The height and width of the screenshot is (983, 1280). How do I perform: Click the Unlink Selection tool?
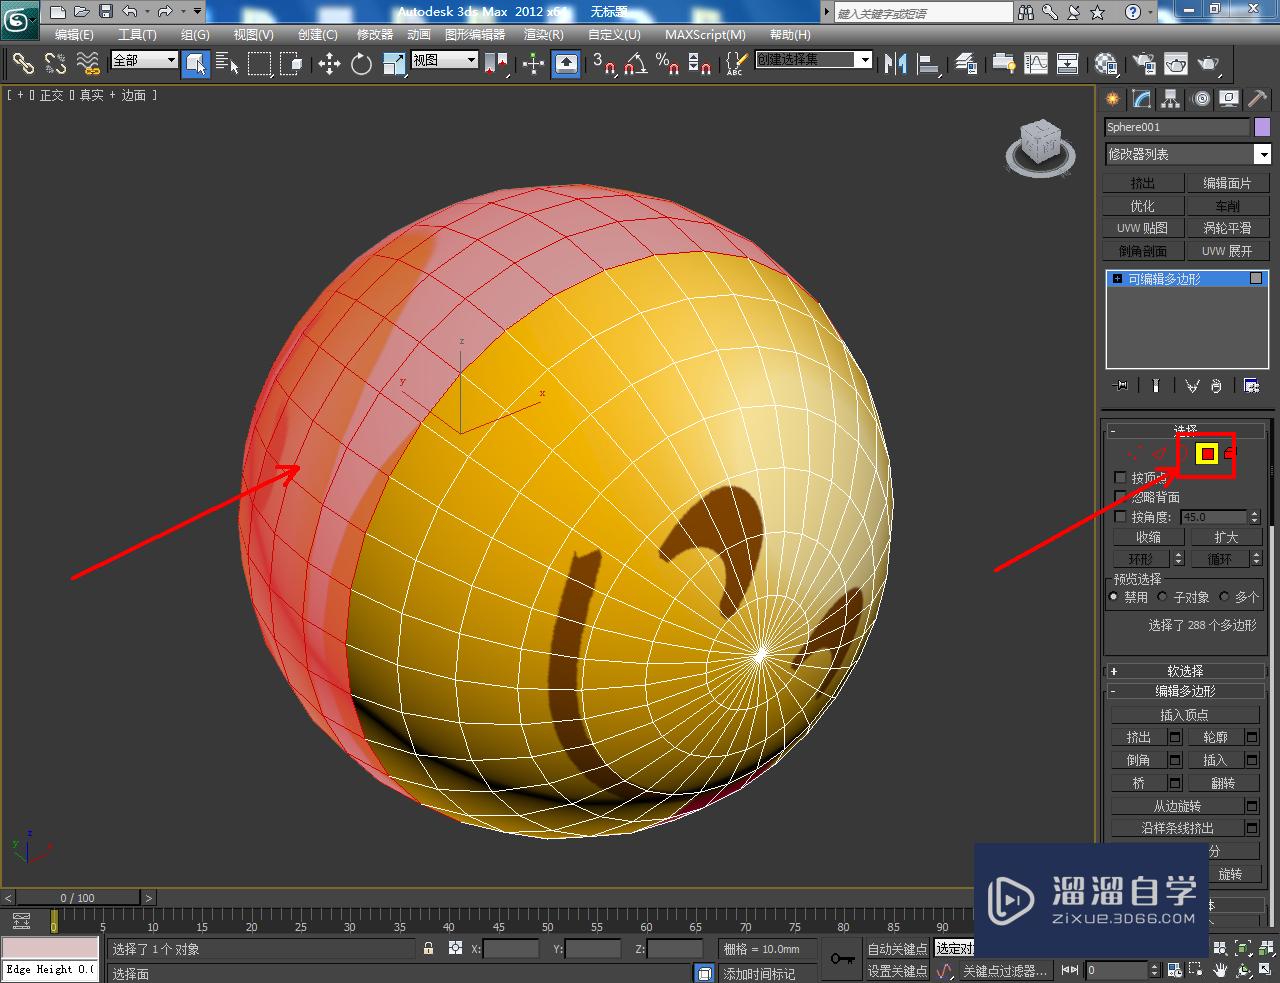pos(55,64)
